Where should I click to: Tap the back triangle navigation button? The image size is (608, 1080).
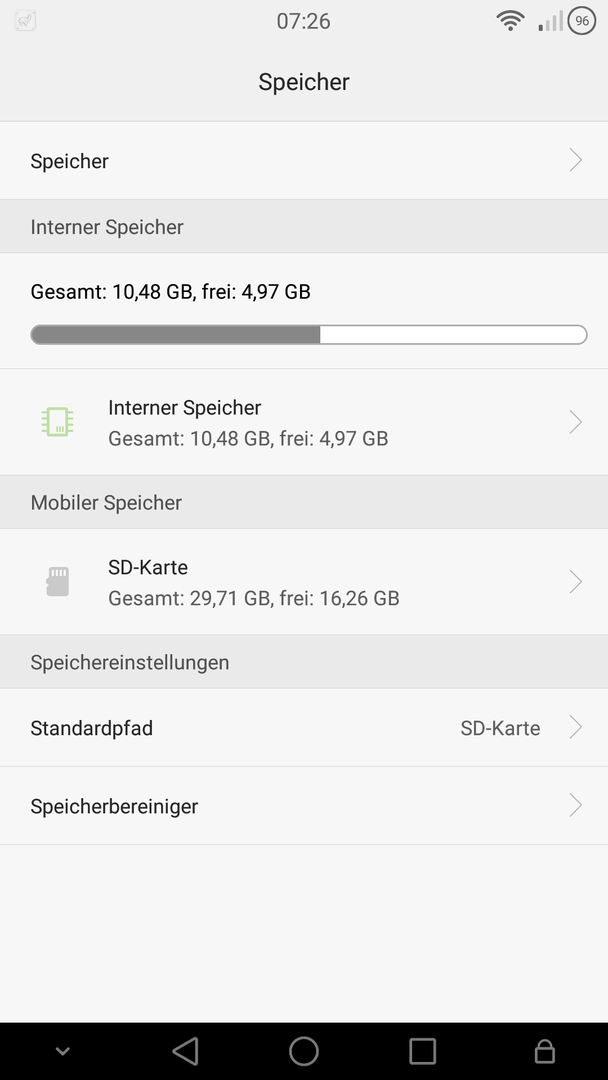point(185,1051)
